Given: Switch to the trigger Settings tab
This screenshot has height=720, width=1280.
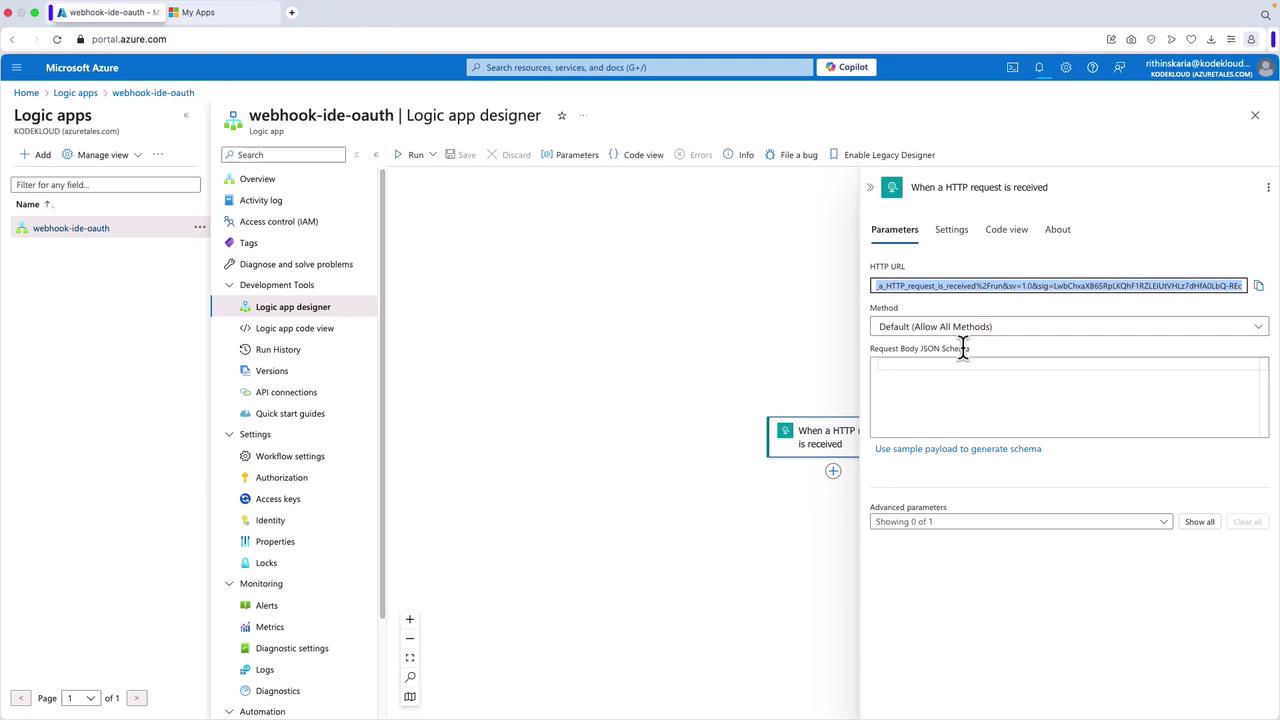Looking at the screenshot, I should click(951, 230).
